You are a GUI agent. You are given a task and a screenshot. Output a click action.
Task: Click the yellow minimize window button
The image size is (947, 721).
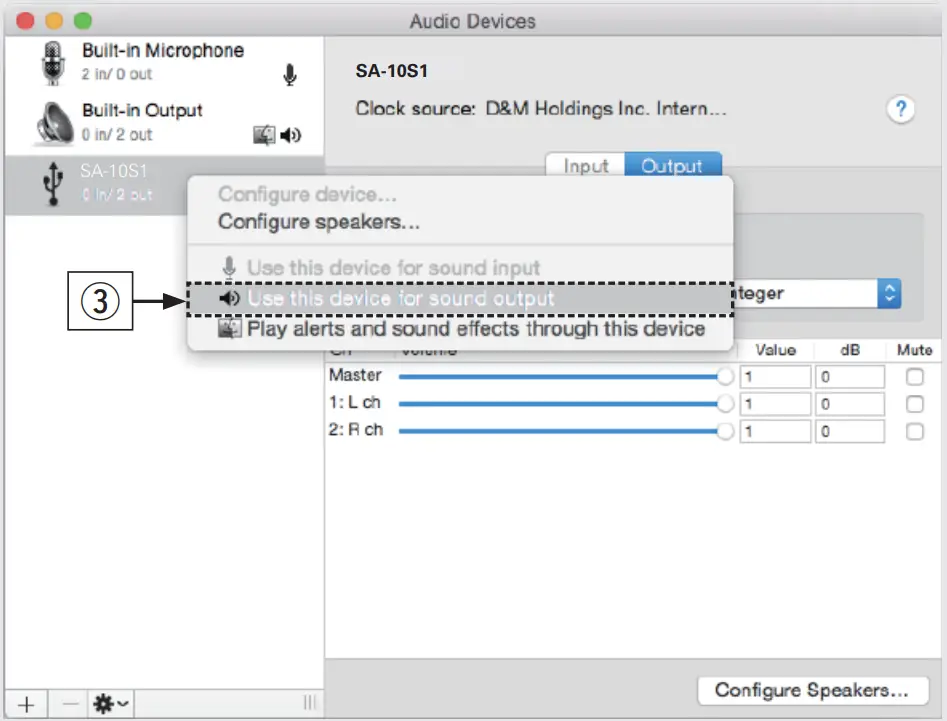54,21
